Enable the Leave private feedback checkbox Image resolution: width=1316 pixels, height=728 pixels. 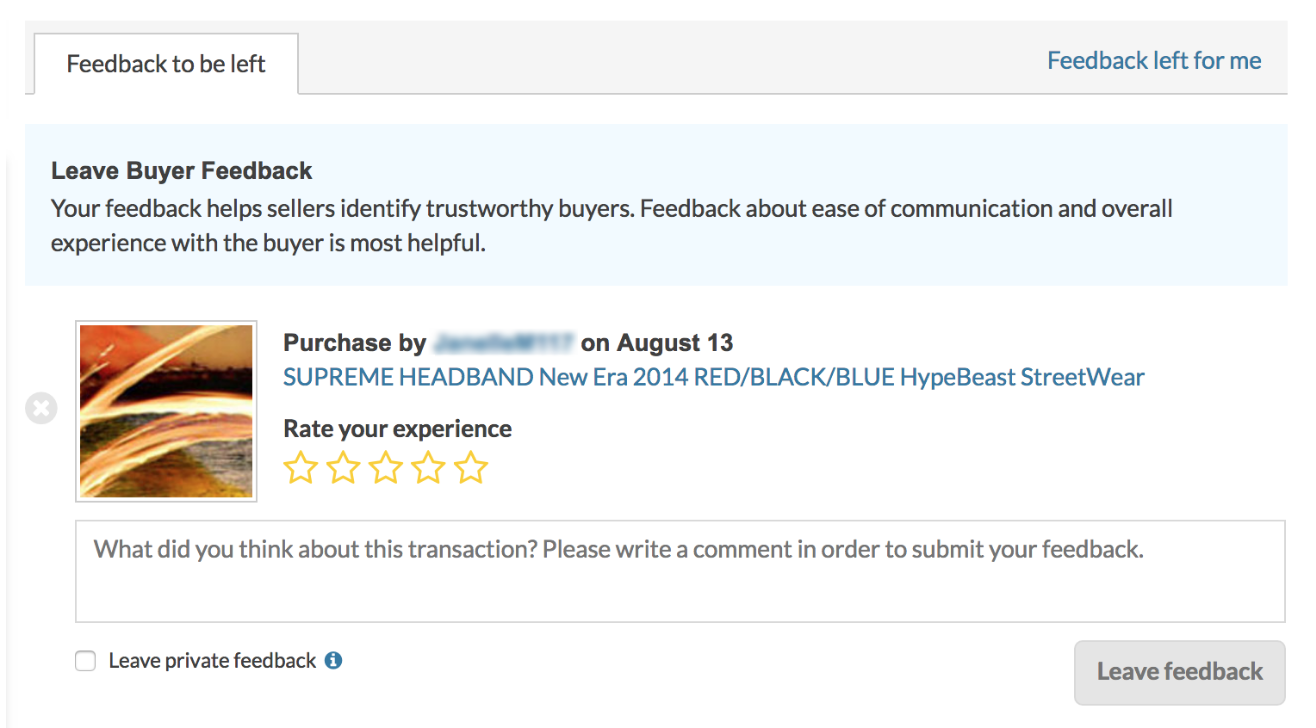[x=86, y=661]
